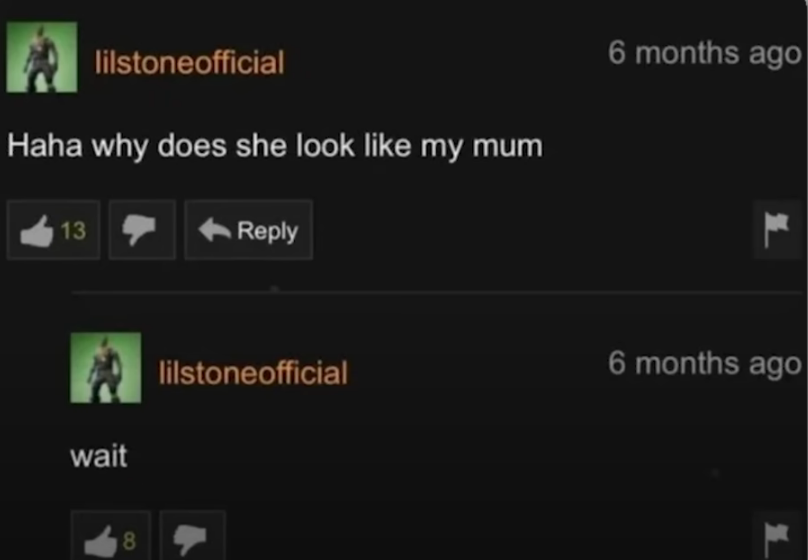Thumbs down the "wait" reply
This screenshot has width=808, height=560.
pos(192,536)
